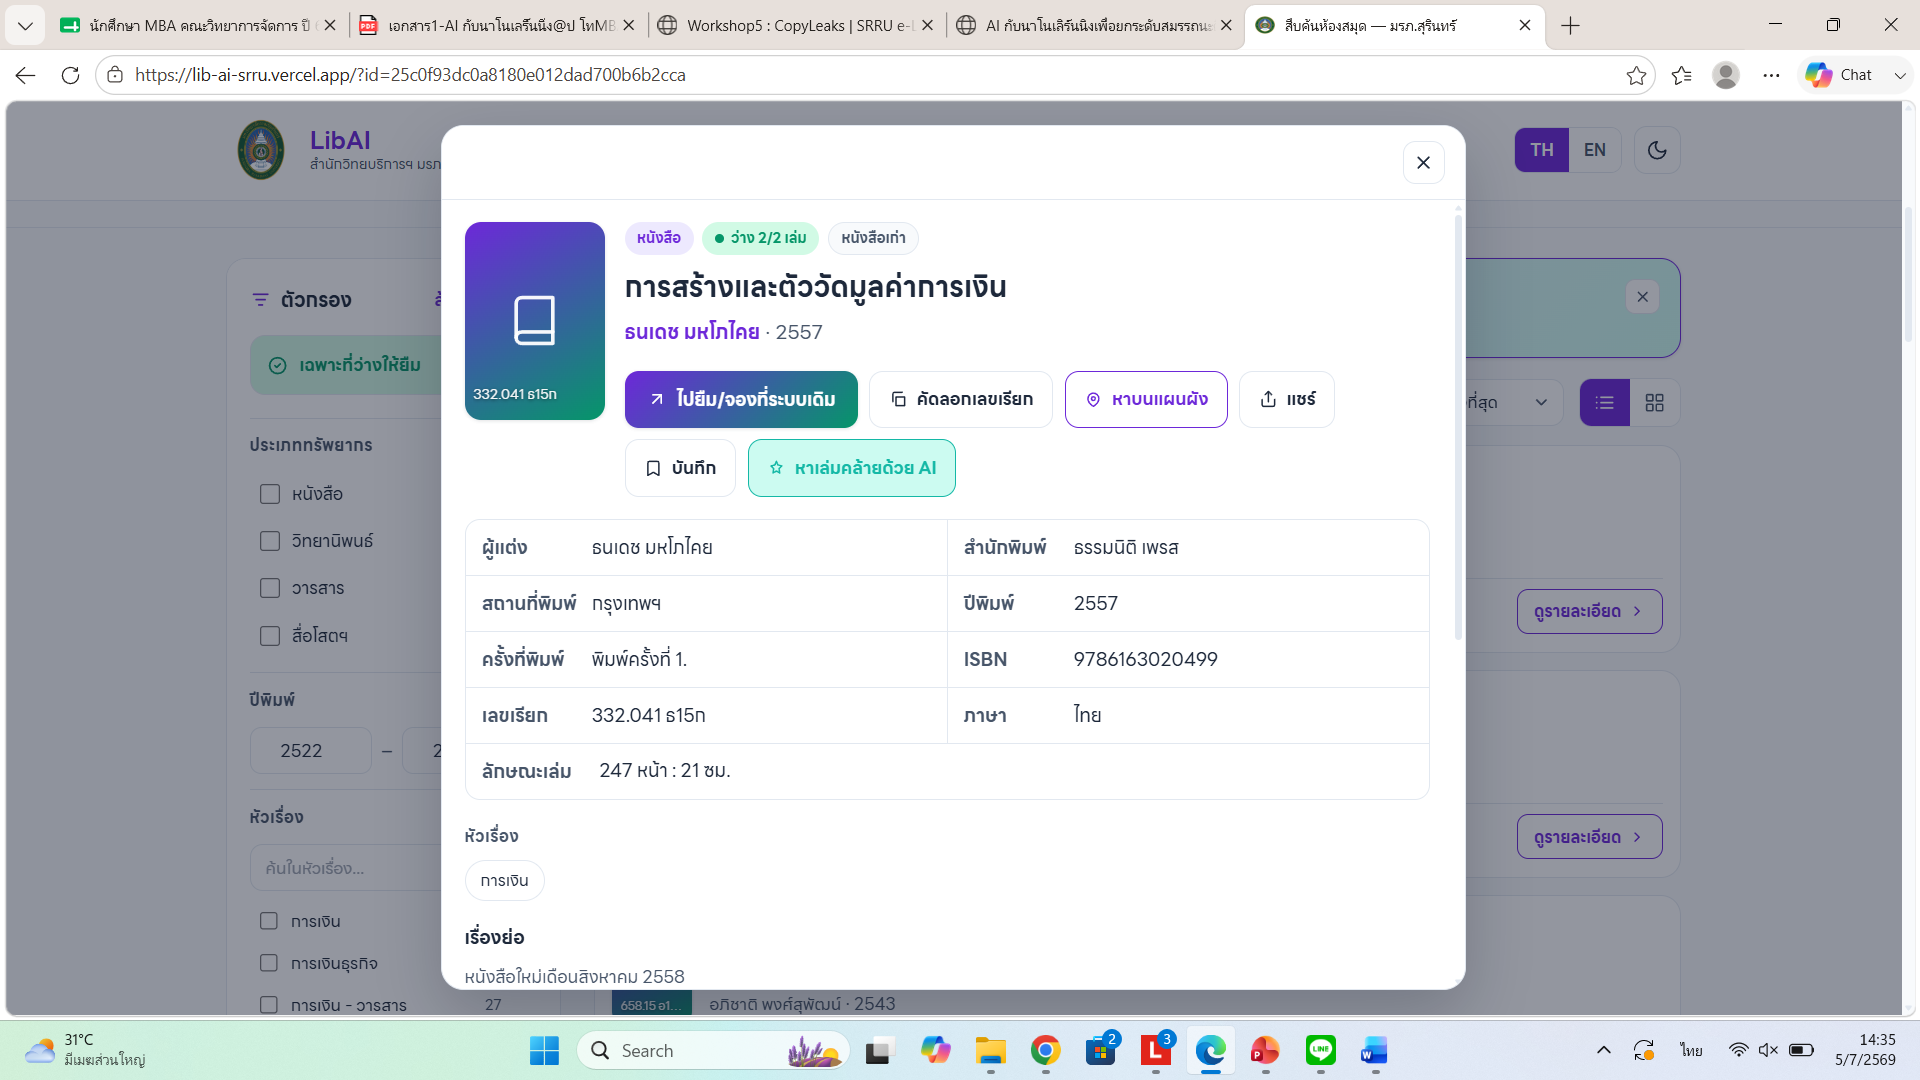This screenshot has width=1920, height=1080.
Task: Open the browser tab list chevron
Action: tap(25, 25)
